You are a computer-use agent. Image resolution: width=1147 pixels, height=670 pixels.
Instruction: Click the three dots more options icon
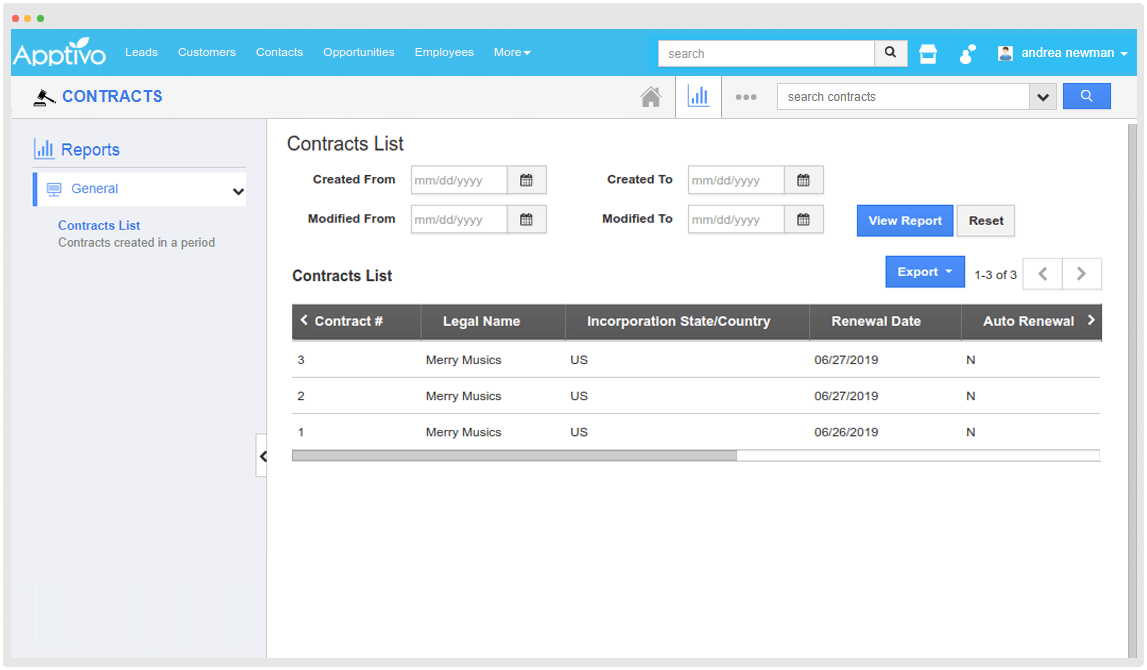coord(746,97)
